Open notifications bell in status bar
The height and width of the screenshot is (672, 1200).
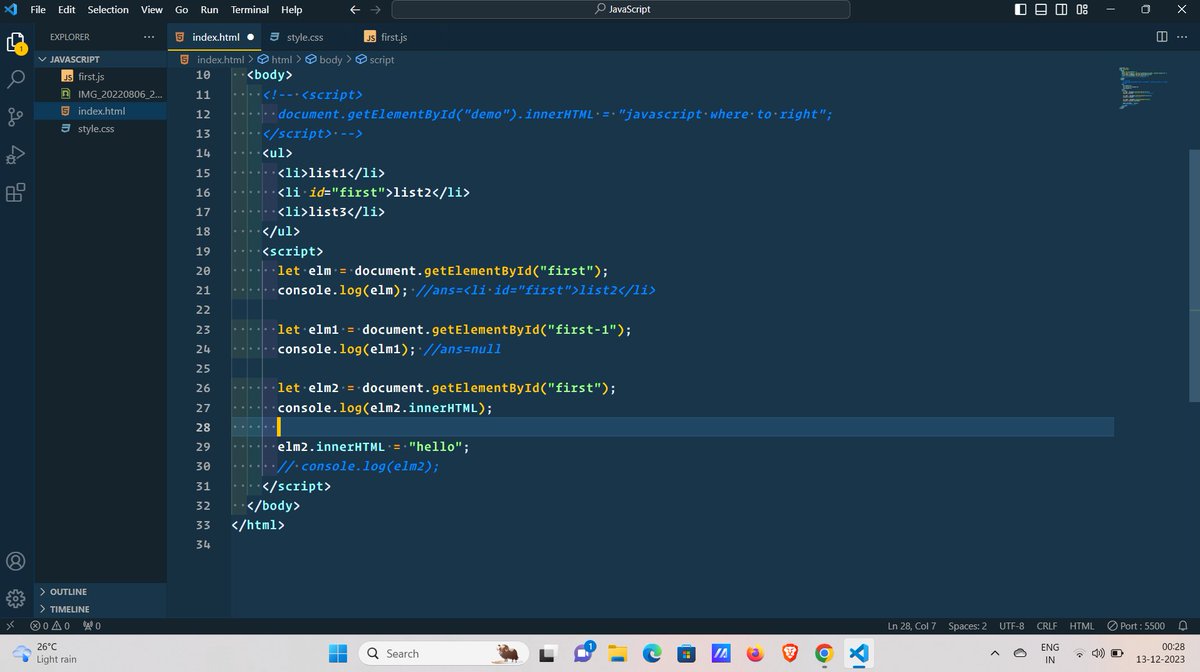pos(1185,626)
